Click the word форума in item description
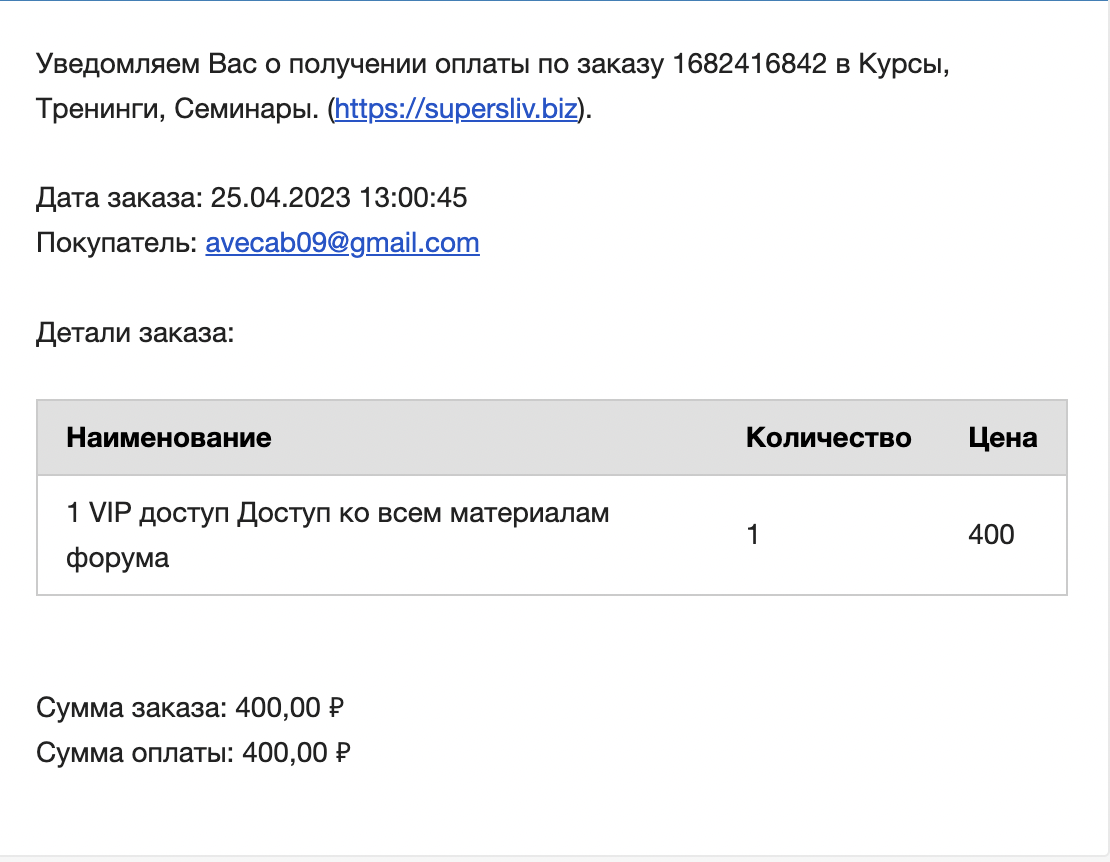The height and width of the screenshot is (862, 1110). [118, 558]
